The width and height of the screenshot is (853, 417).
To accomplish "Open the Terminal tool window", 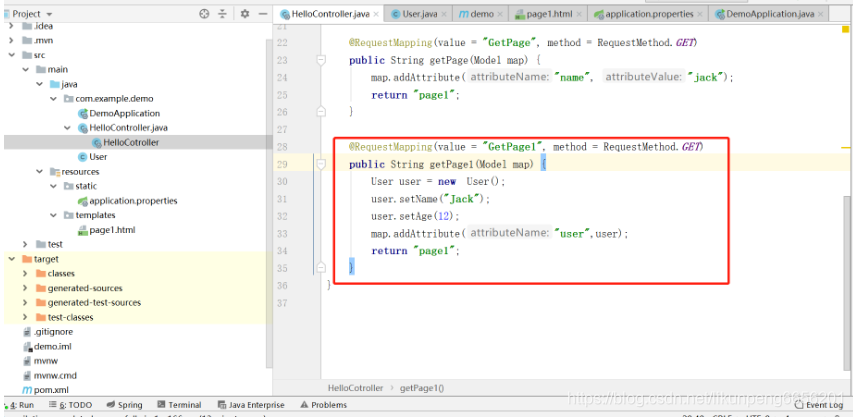I will click(x=179, y=404).
